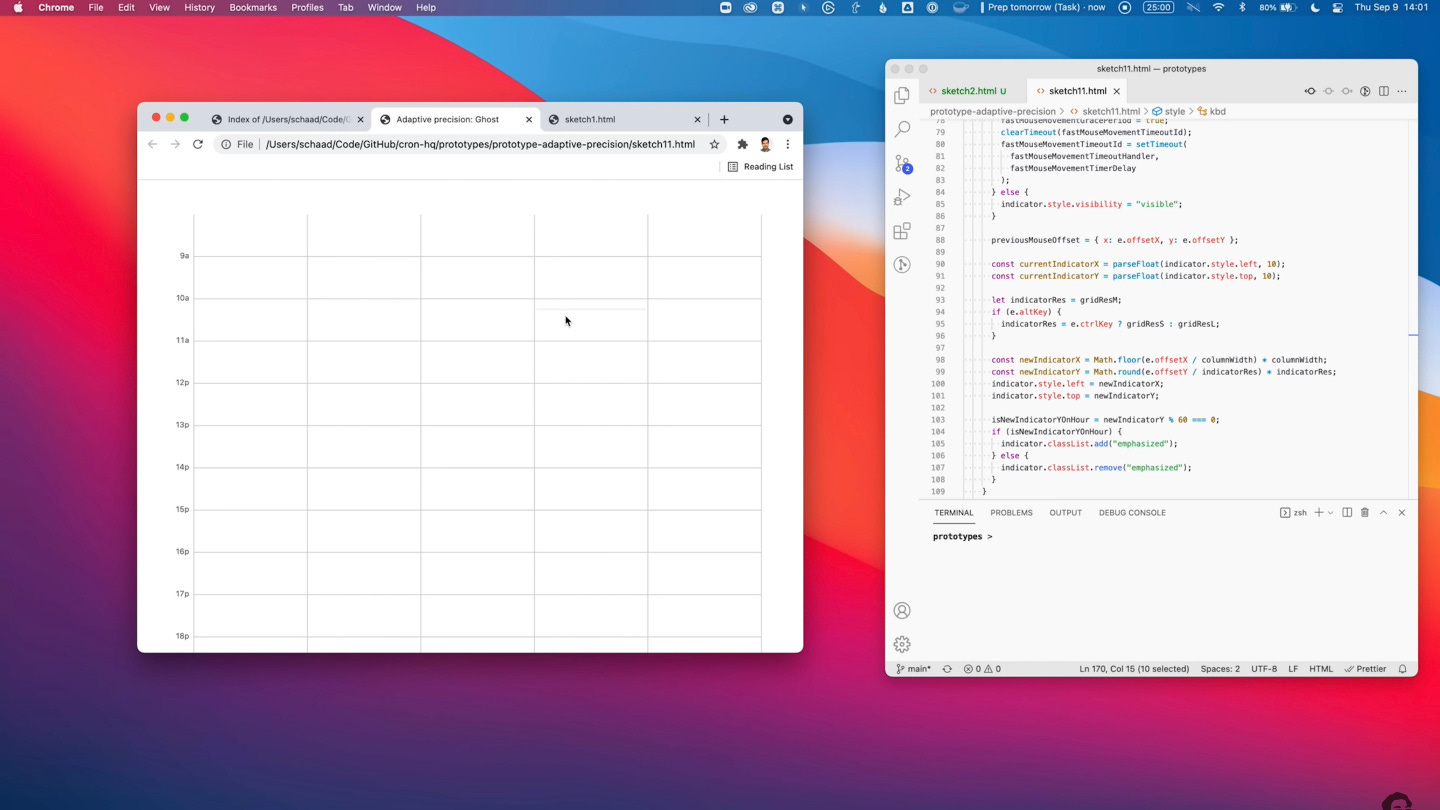Viewport: 1440px width, 810px height.
Task: Click the next change arrow icon
Action: click(x=1347, y=91)
